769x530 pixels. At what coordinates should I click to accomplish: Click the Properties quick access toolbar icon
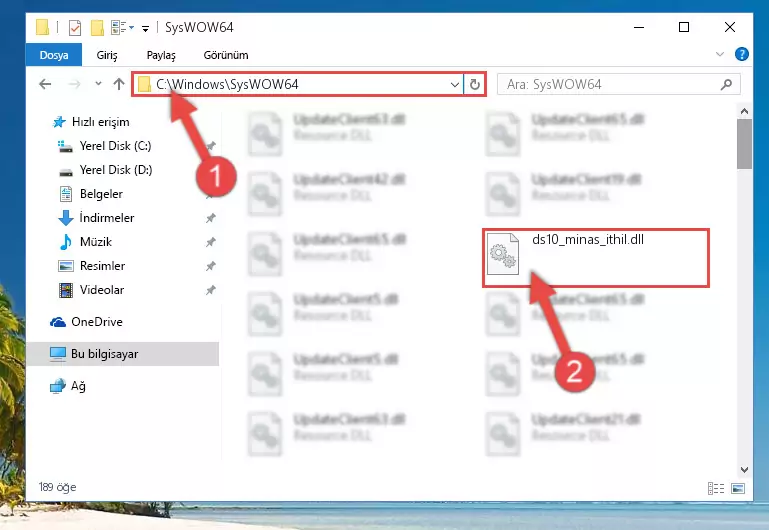tap(75, 27)
